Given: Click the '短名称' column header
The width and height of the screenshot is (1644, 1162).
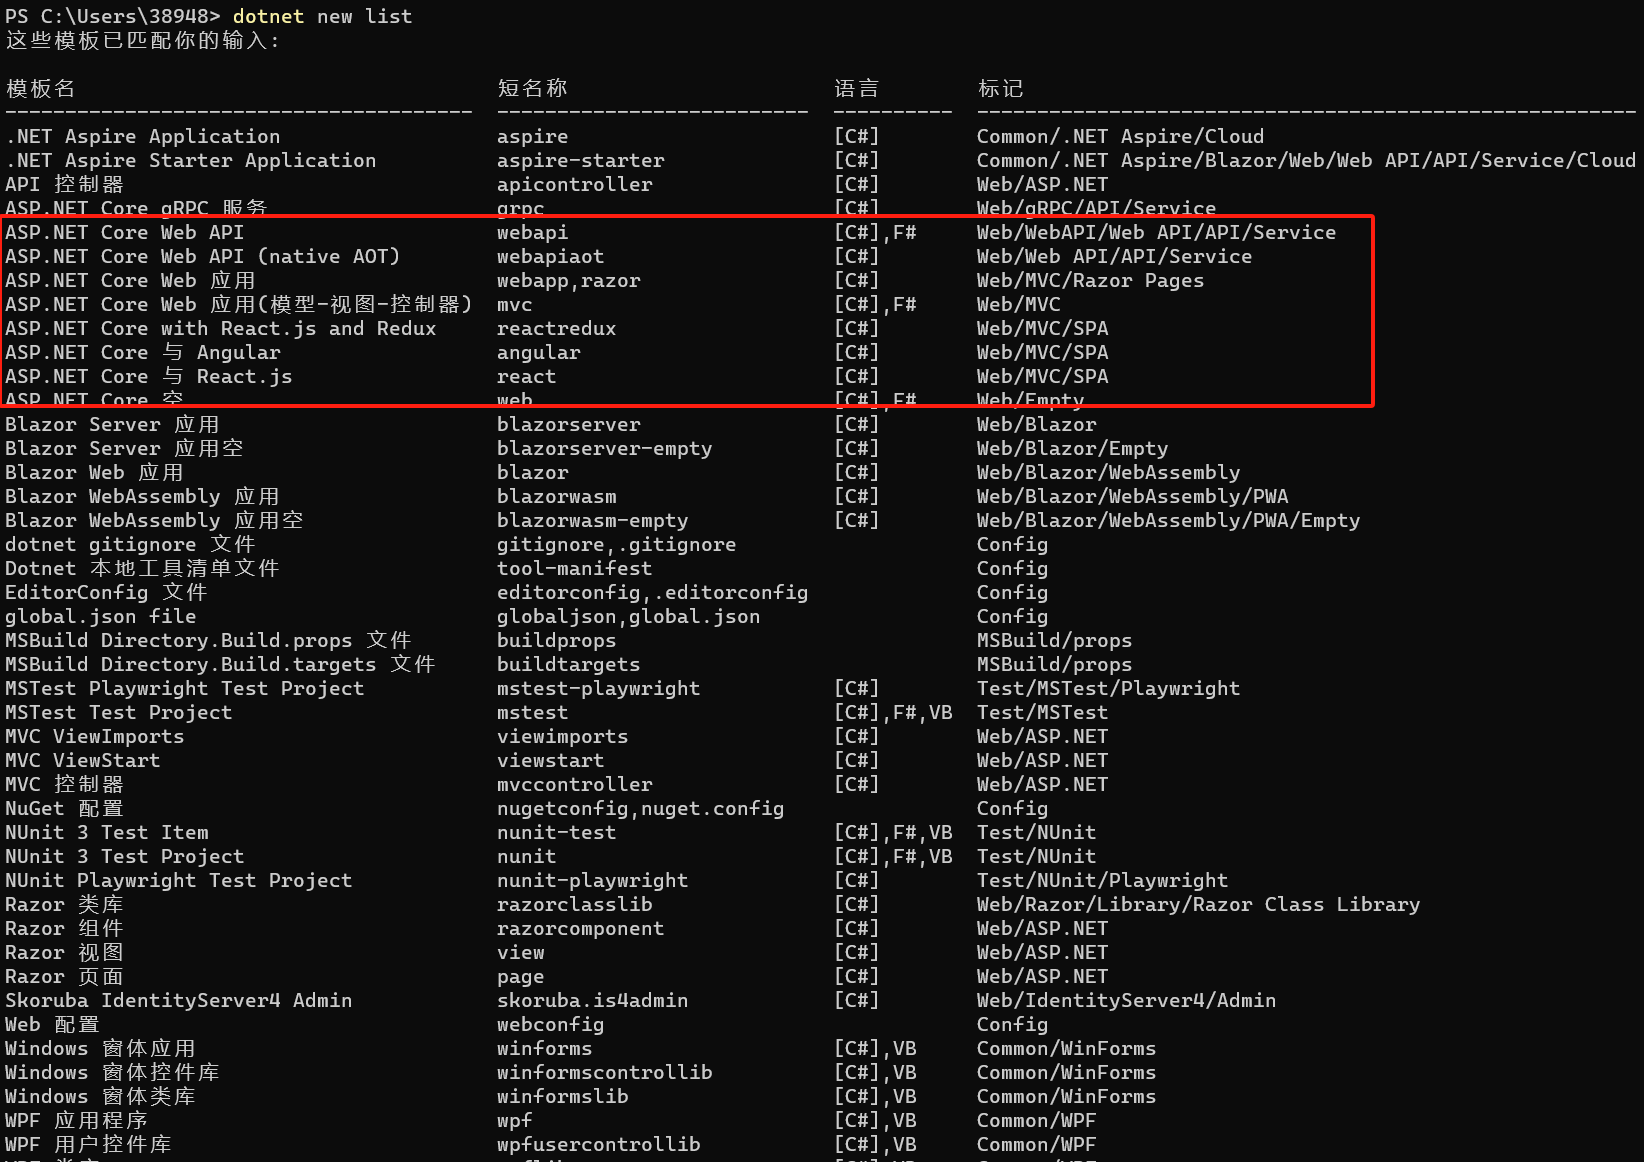Looking at the screenshot, I should [x=532, y=88].
